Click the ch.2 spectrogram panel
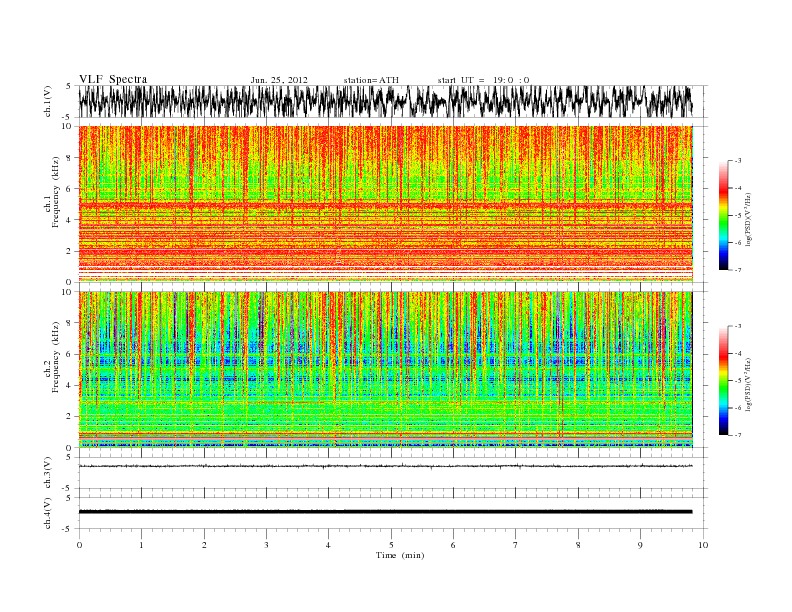This screenshot has width=792, height=612. click(x=385, y=369)
